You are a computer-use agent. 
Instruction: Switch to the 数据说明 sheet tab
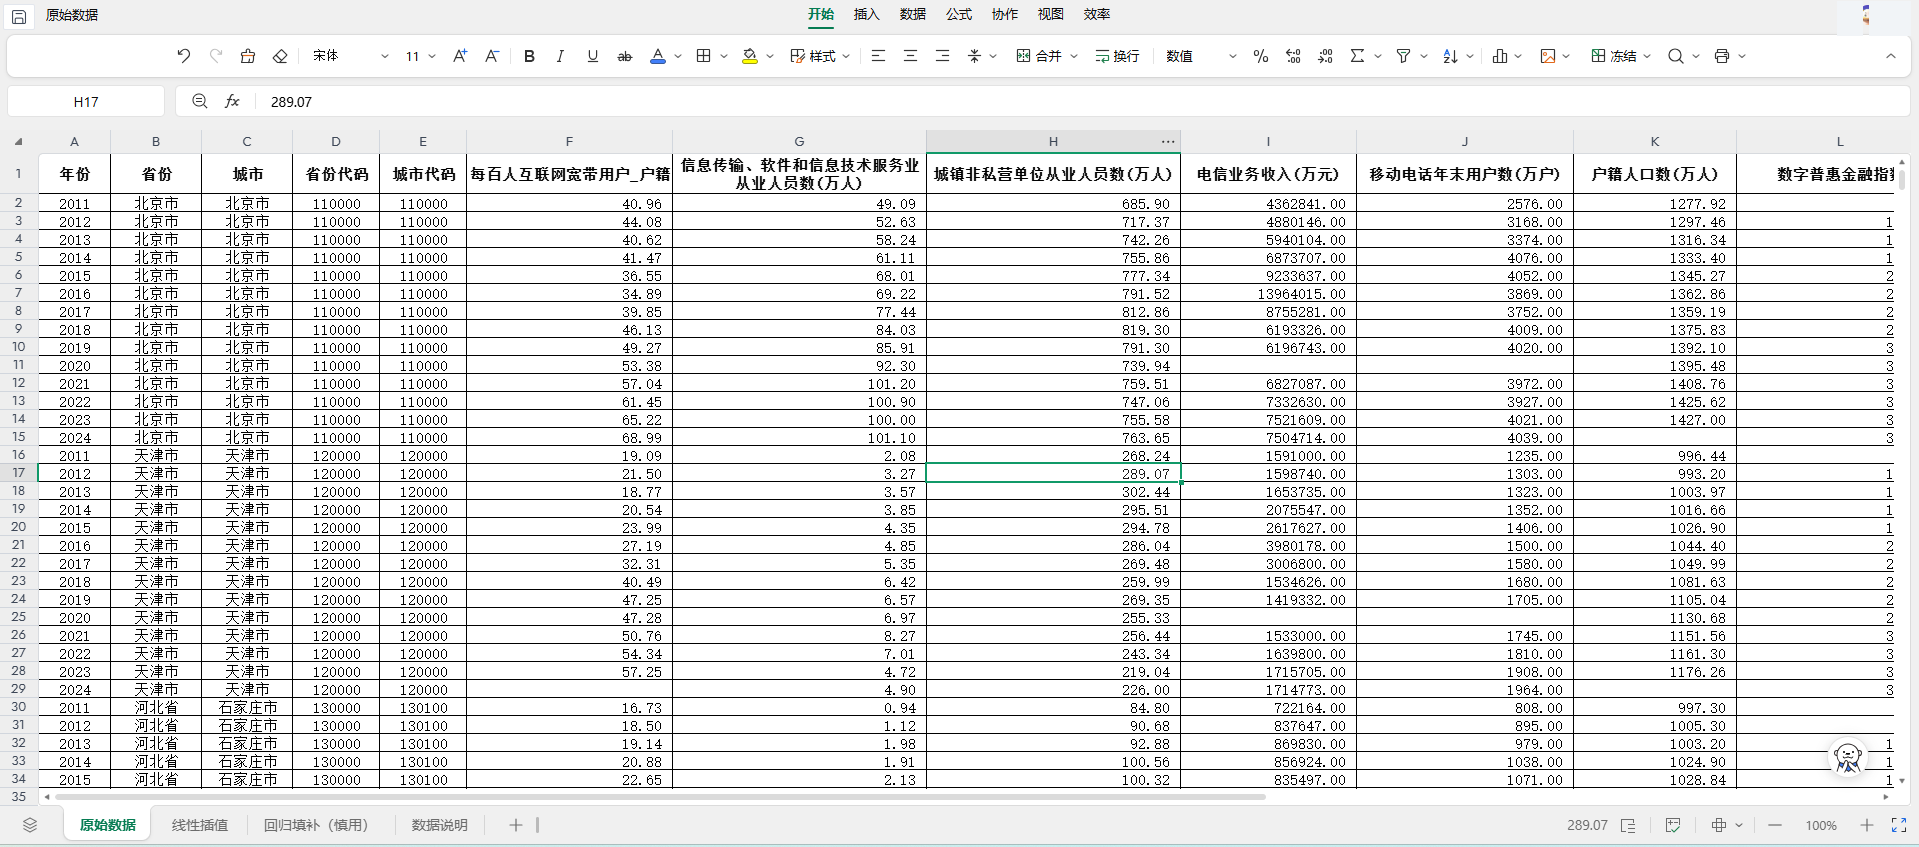[440, 825]
